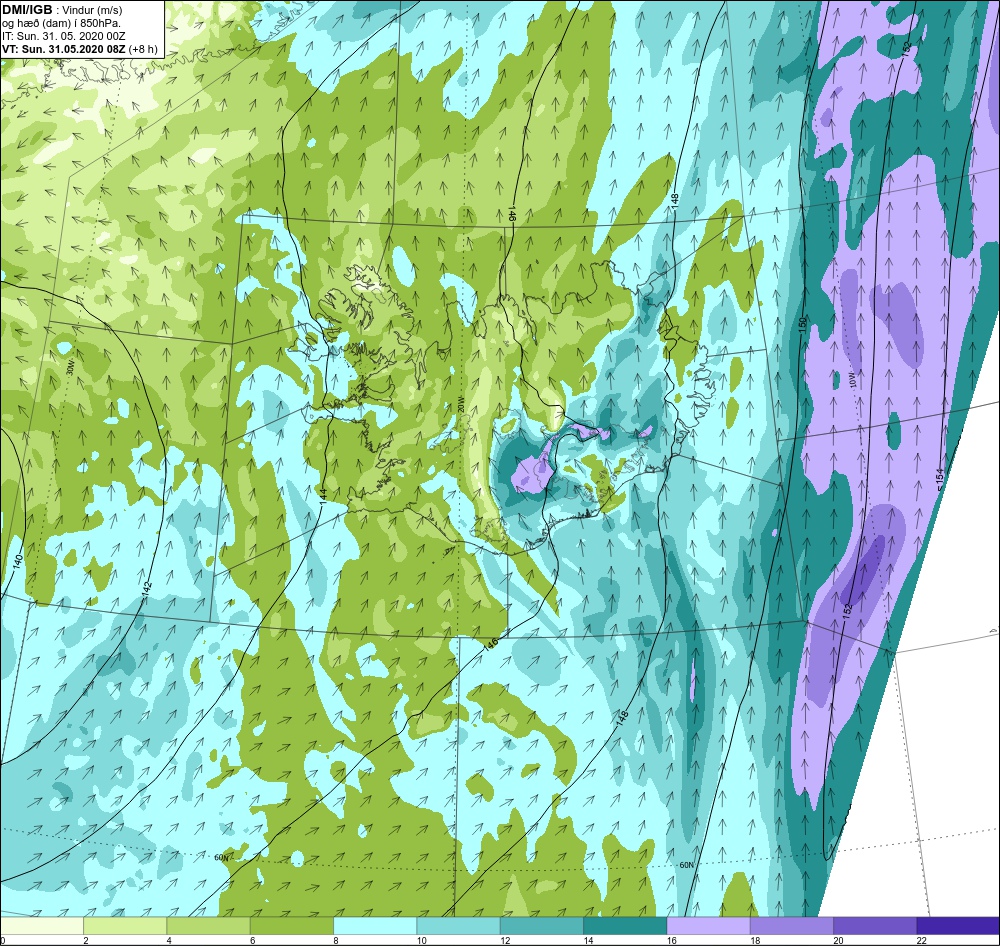Click the "DMI/IGB : Vindur (m/s)" title line

point(62,10)
